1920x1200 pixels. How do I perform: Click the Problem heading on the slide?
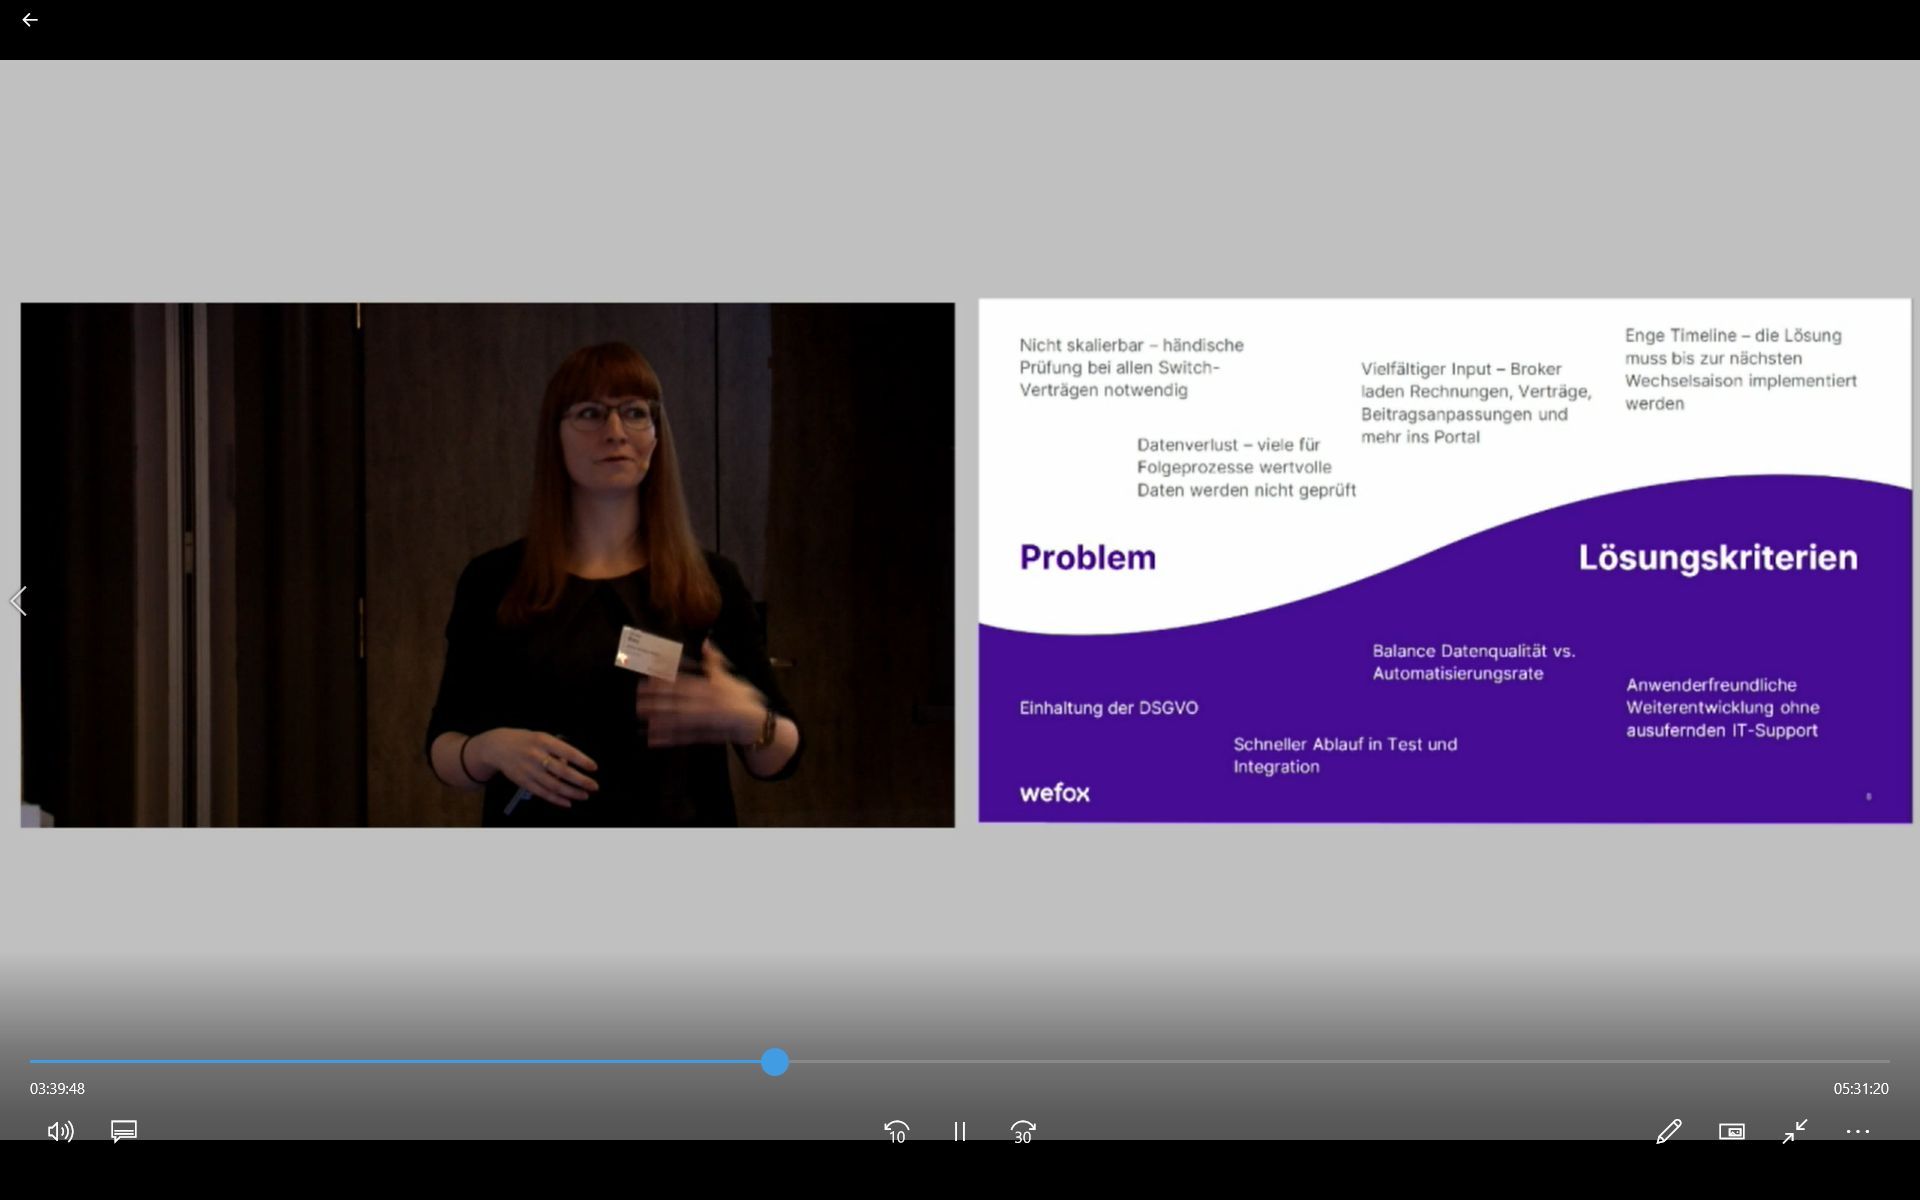1087,557
